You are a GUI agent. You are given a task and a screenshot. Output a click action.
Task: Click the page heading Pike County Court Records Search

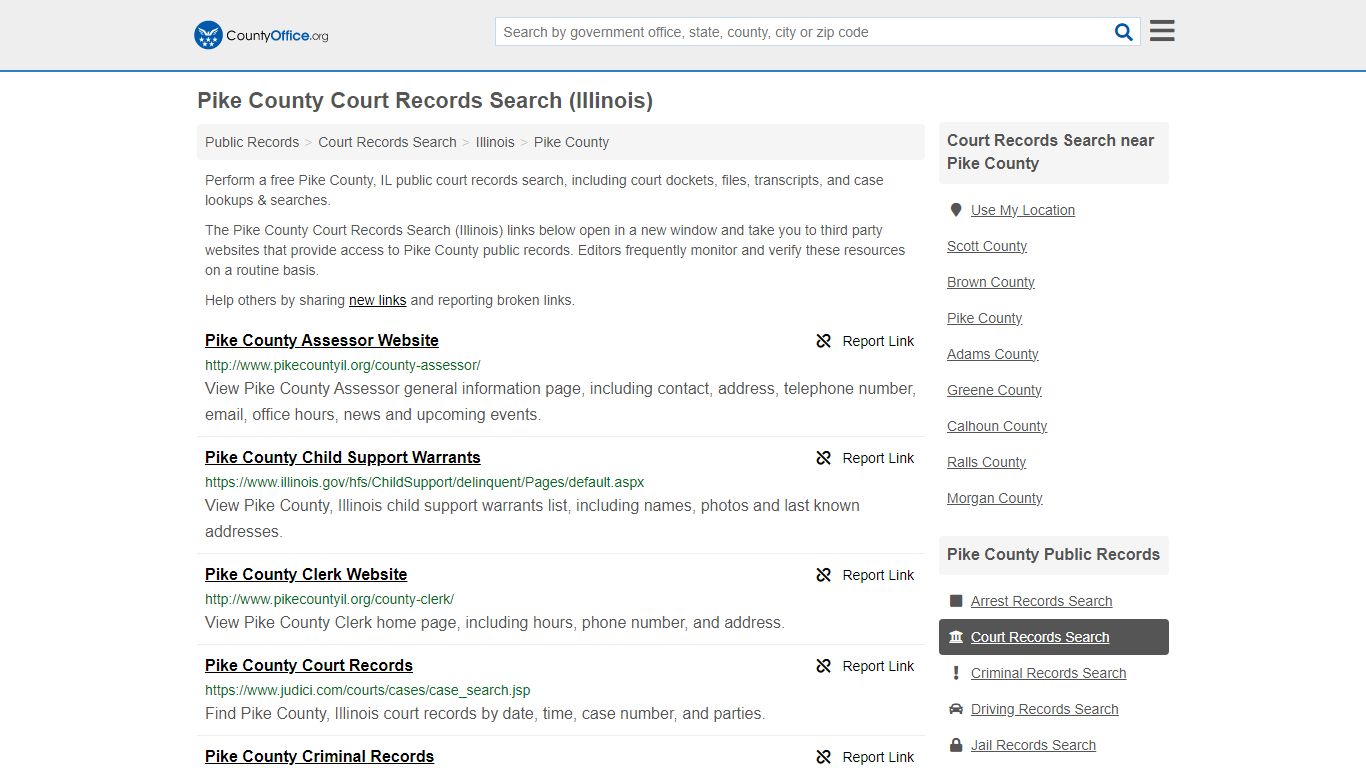coord(425,100)
